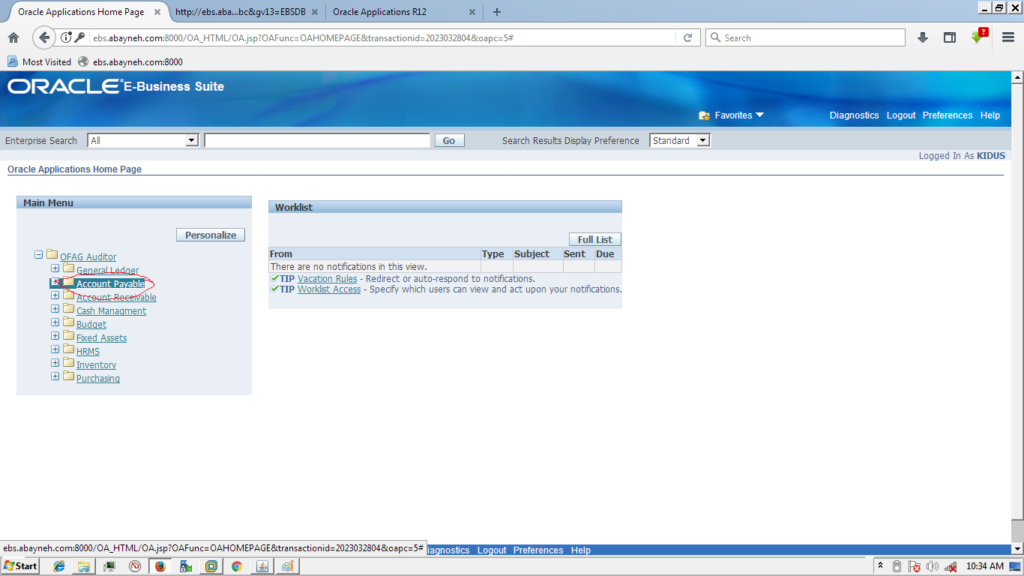Open the Firefox taskbar icon

160,566
